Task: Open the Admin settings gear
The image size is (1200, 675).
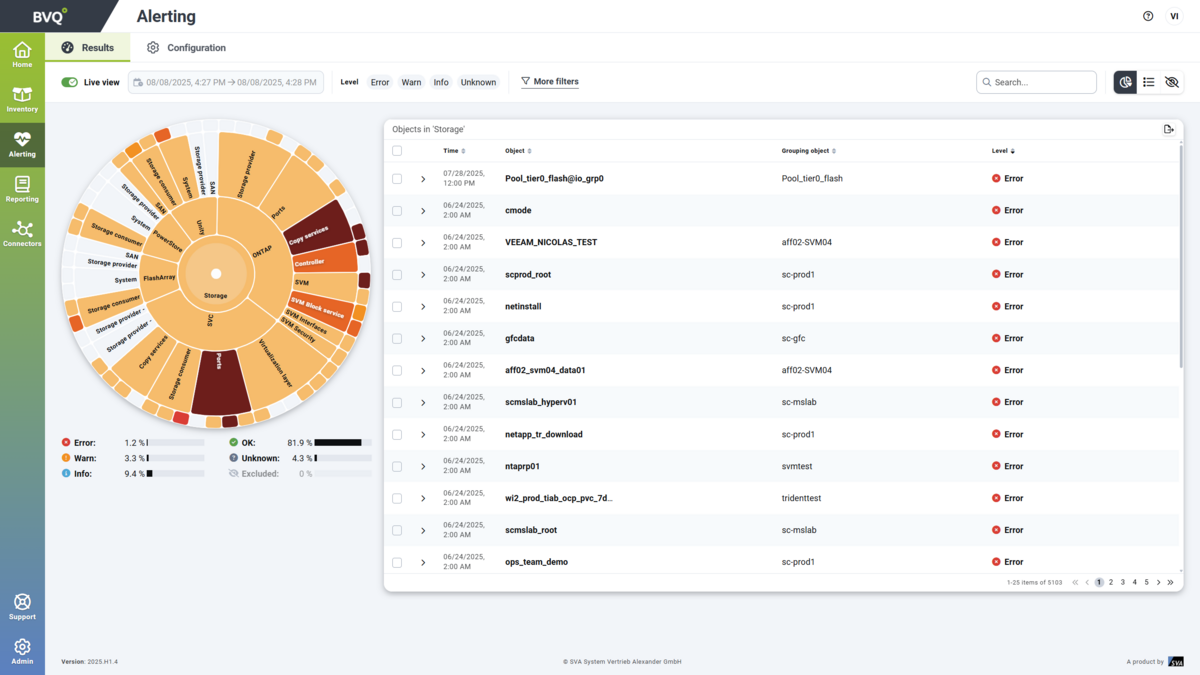Action: coord(22,650)
